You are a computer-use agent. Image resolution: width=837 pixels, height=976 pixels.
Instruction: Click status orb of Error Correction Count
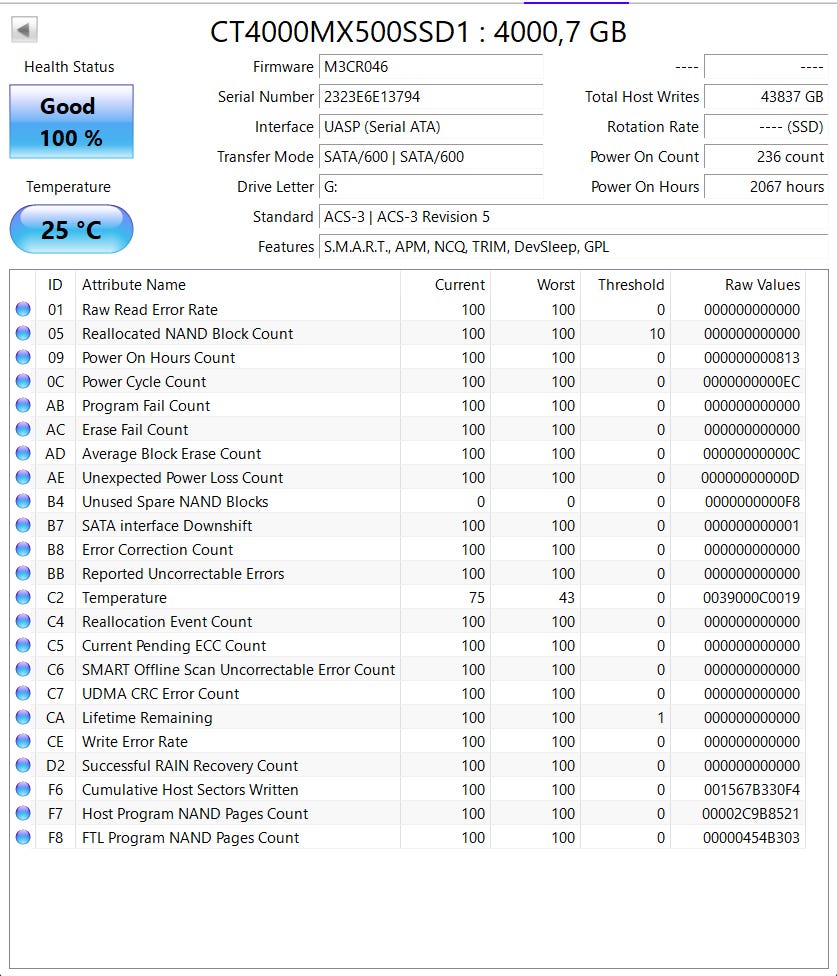point(23,549)
